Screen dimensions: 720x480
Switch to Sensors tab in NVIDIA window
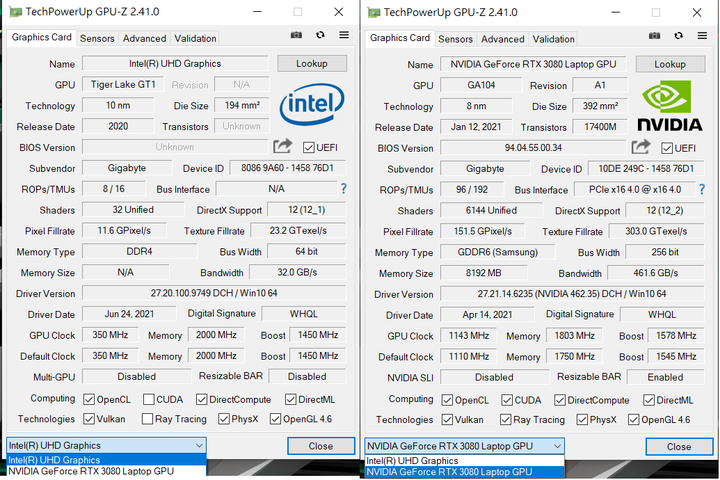click(x=455, y=40)
